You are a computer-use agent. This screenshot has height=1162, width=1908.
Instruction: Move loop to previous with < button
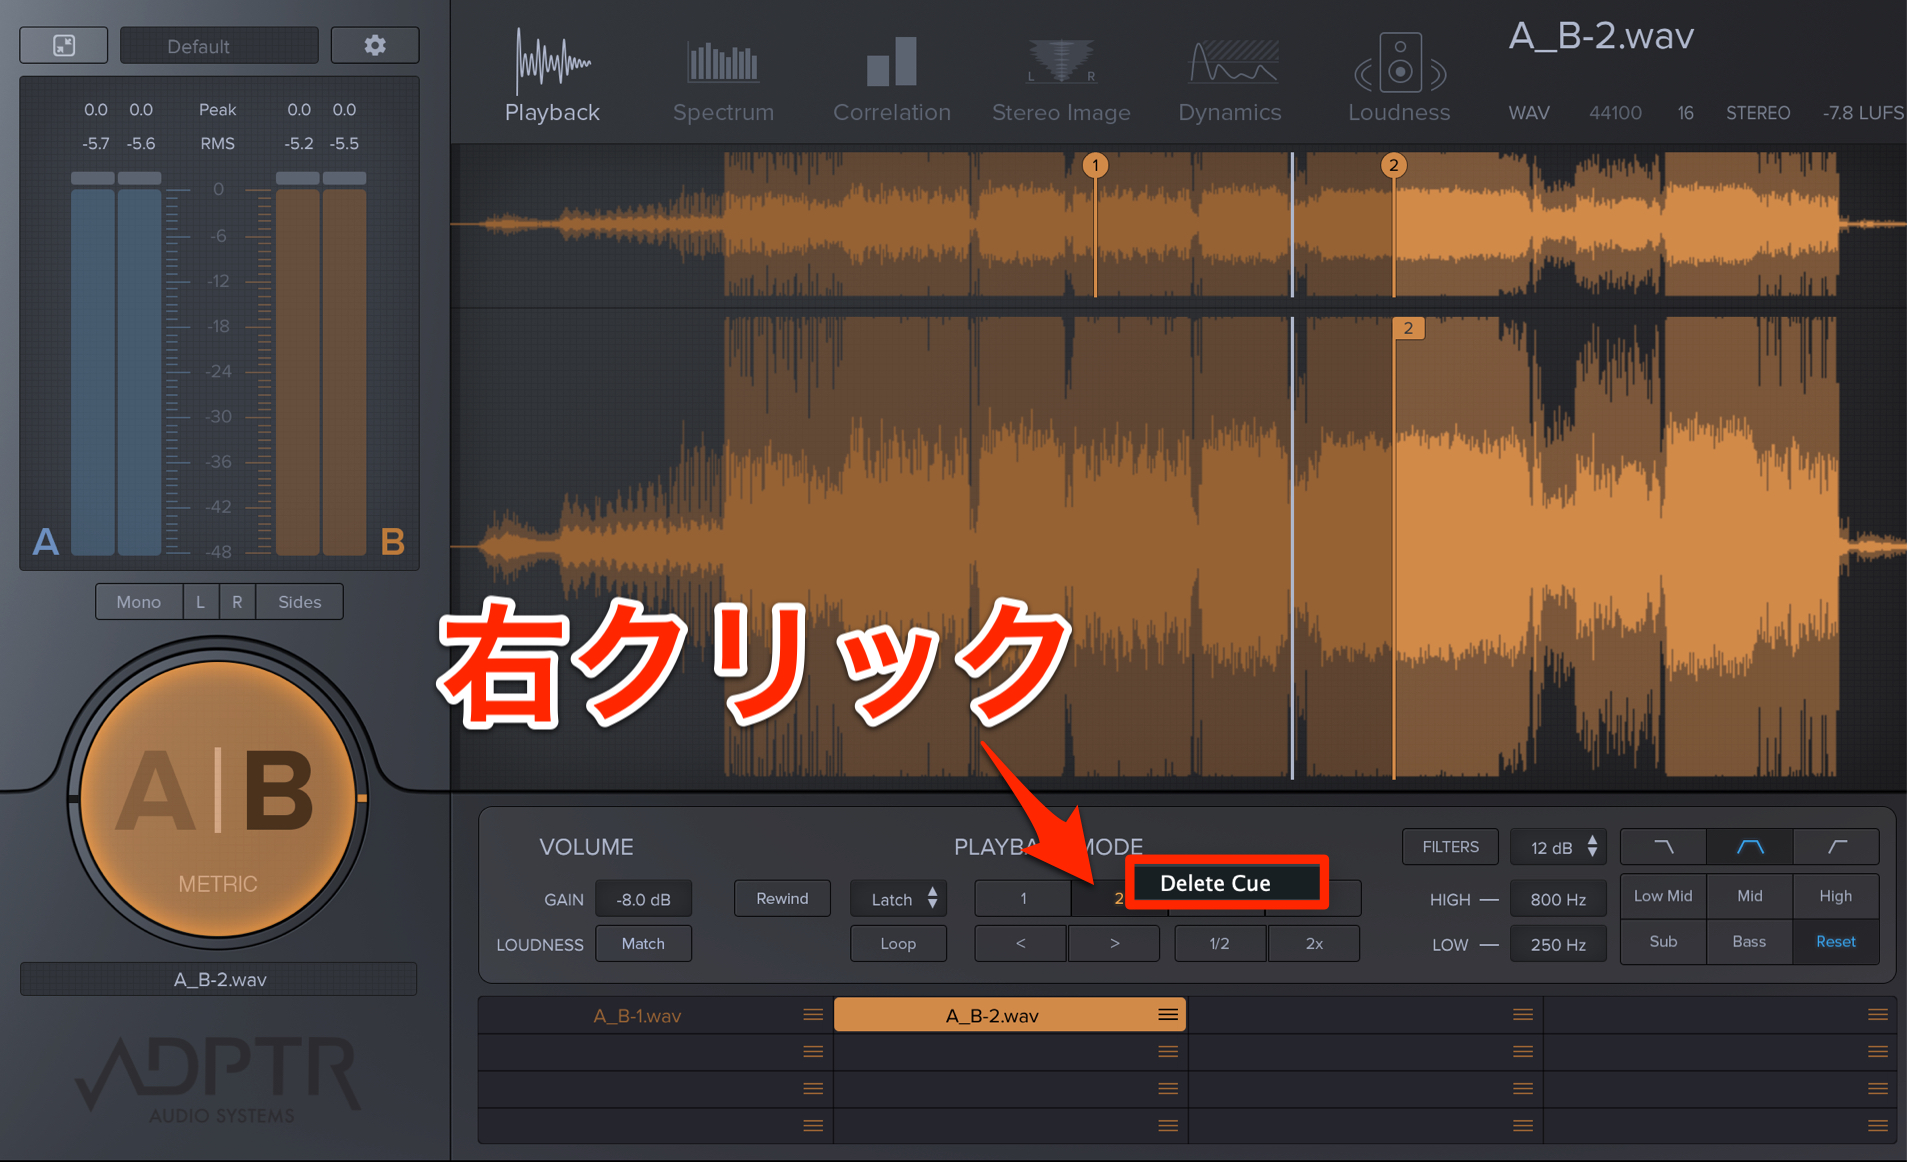(1020, 944)
